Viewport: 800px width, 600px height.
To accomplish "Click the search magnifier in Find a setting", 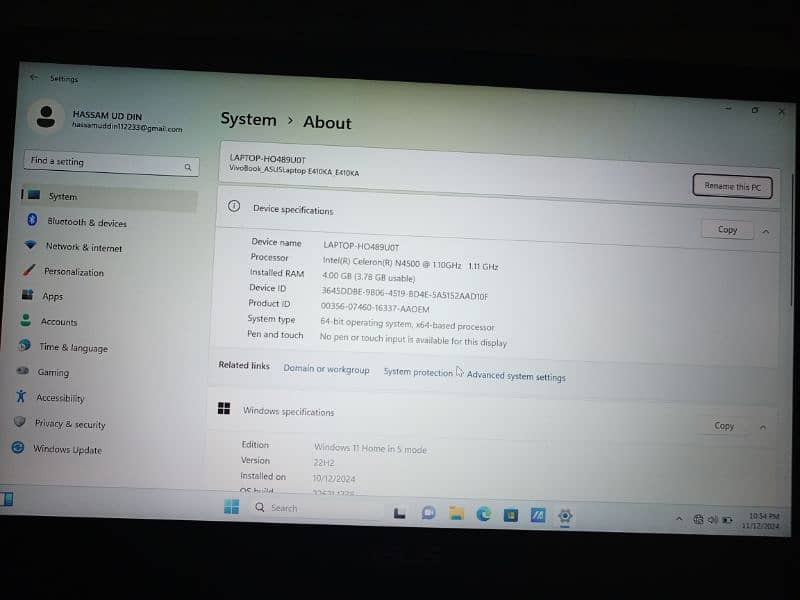I will 187,167.
